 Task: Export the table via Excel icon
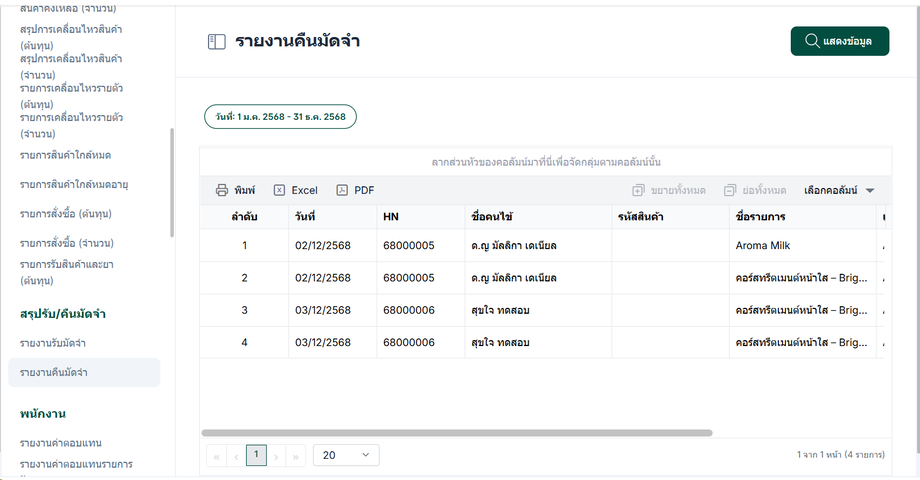pos(279,190)
